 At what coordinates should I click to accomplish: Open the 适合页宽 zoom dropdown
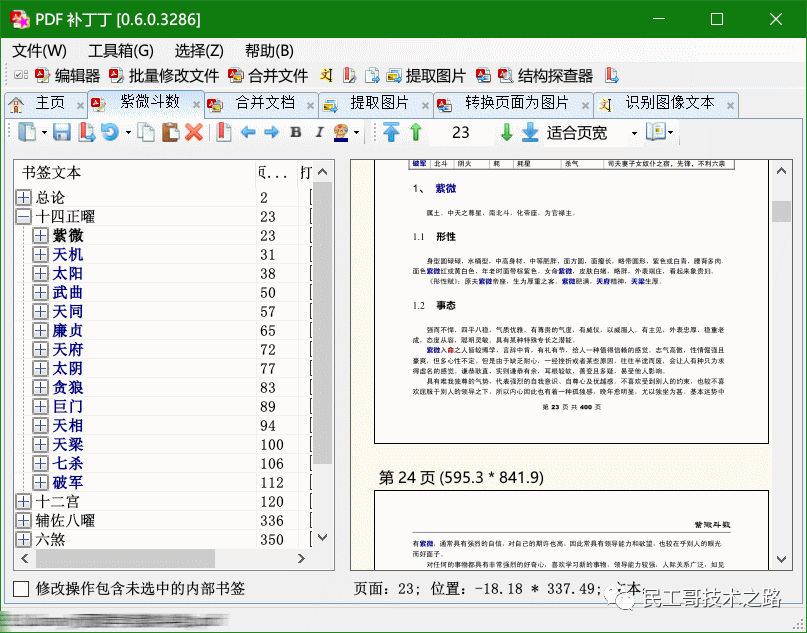point(634,133)
